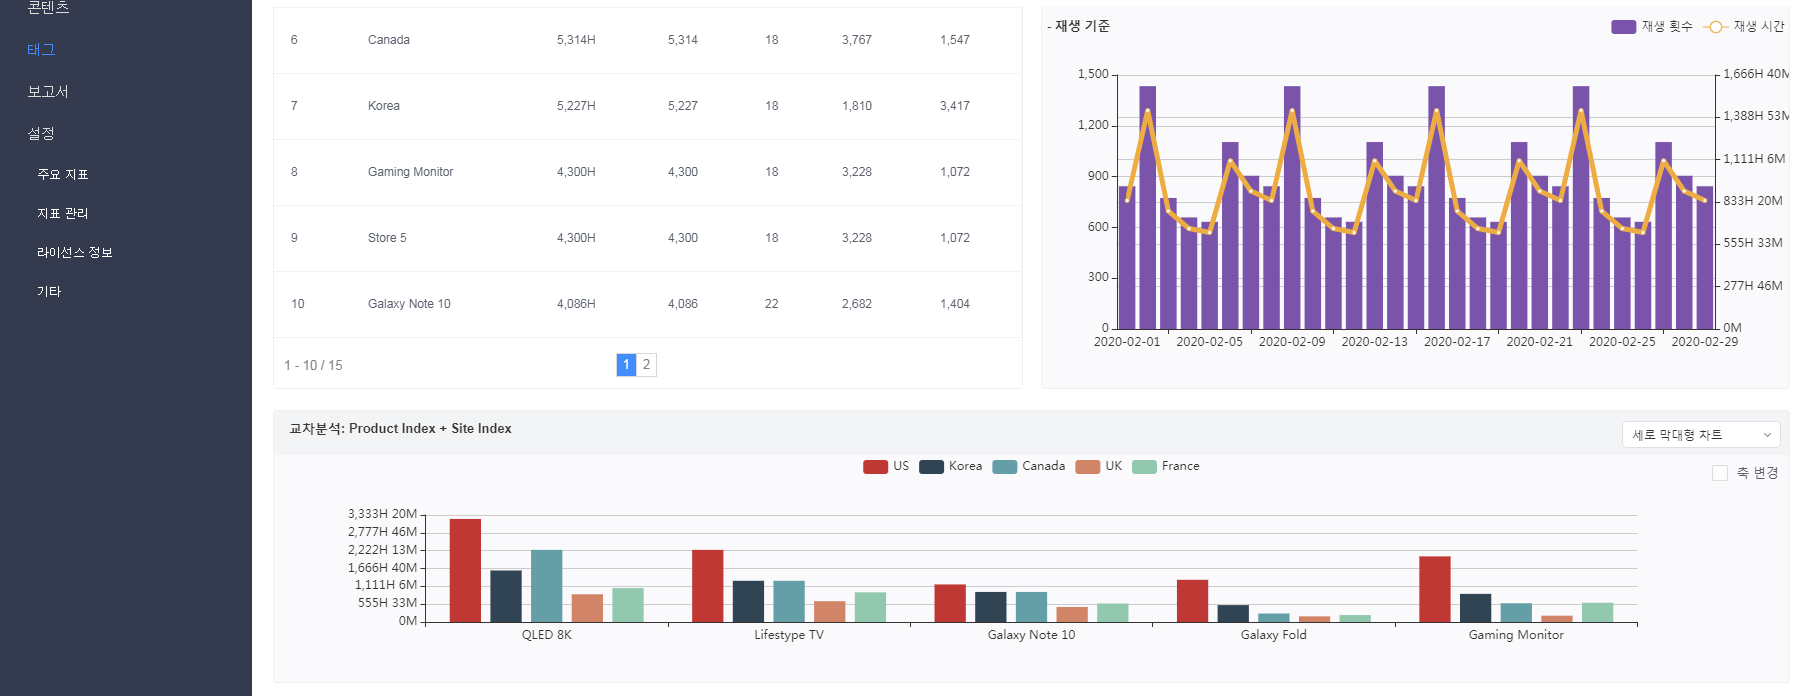Click the Gaming Monitor table row
Image resolution: width=1801 pixels, height=696 pixels.
coord(410,172)
